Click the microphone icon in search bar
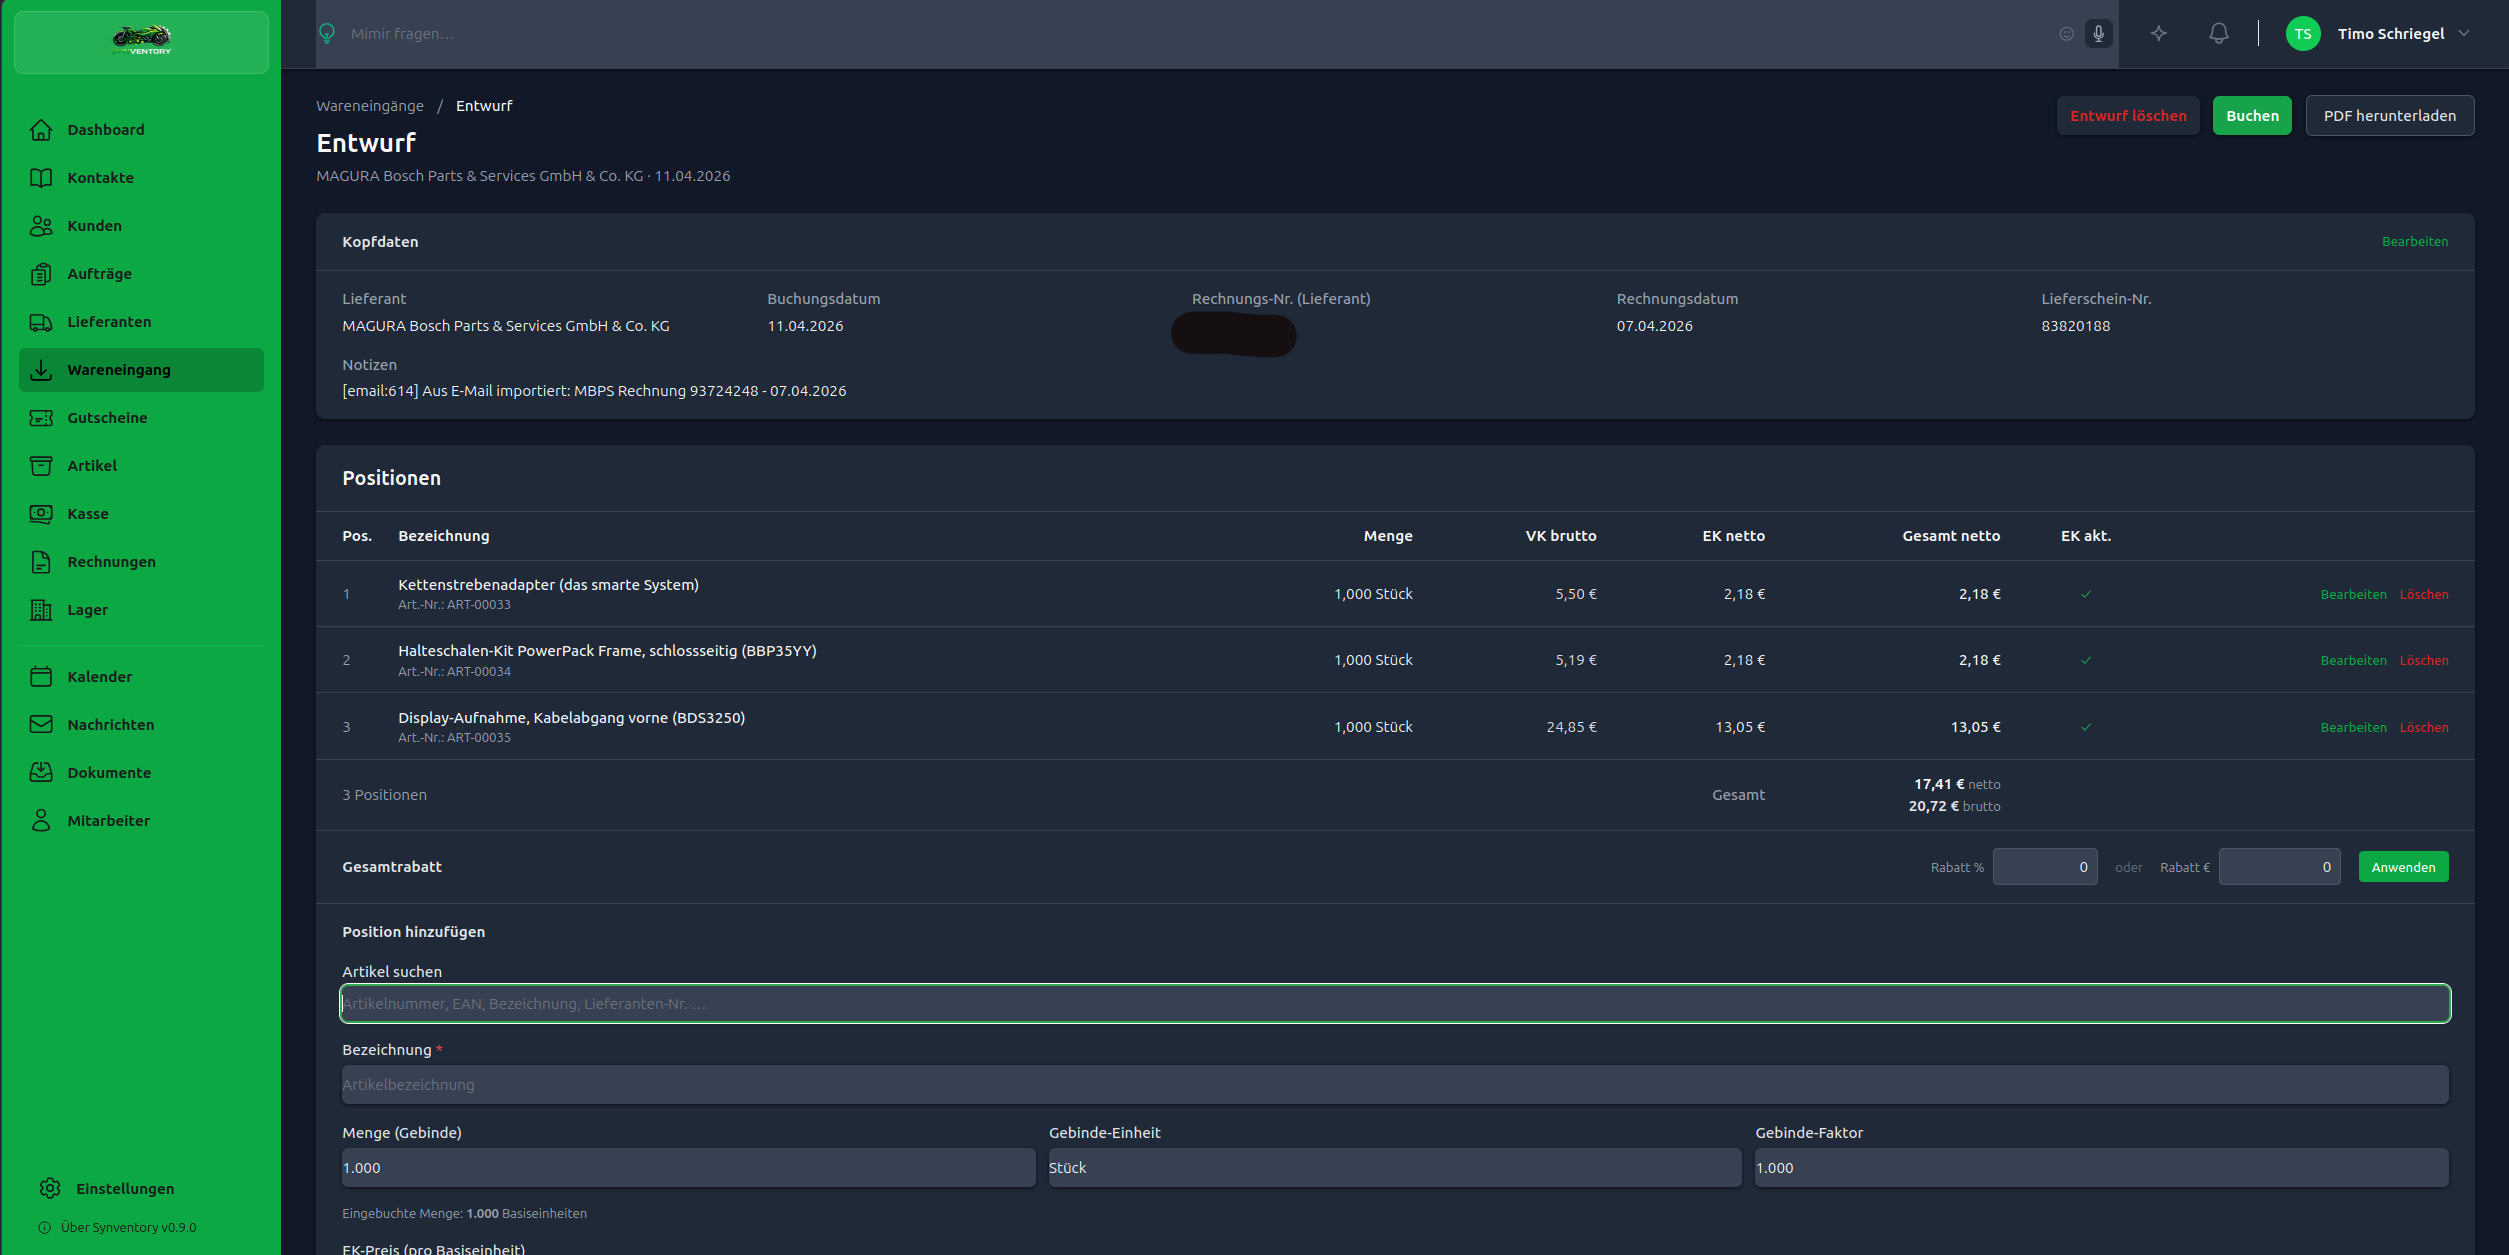 coord(2098,34)
